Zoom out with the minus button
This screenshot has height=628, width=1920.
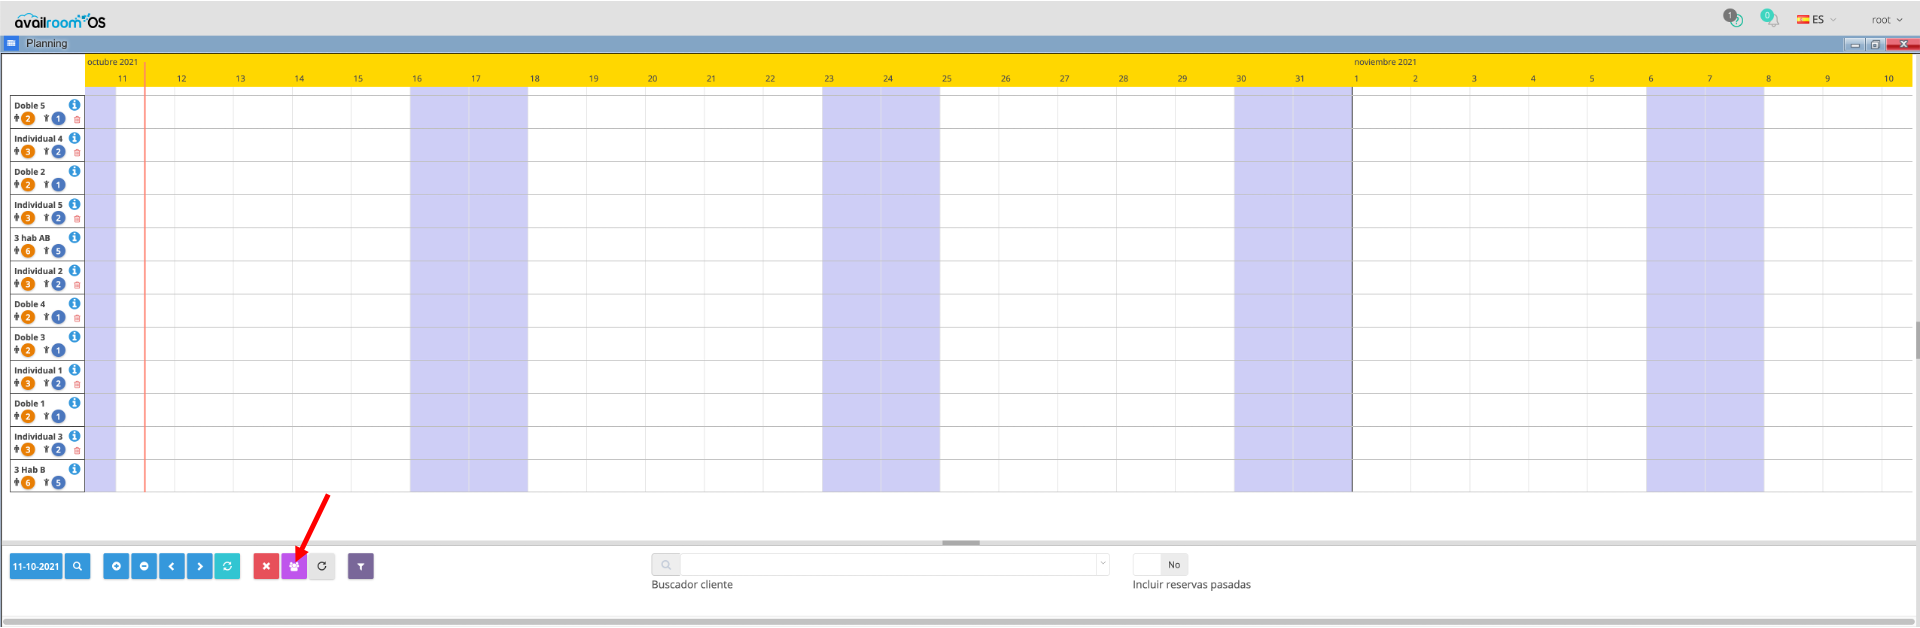144,566
